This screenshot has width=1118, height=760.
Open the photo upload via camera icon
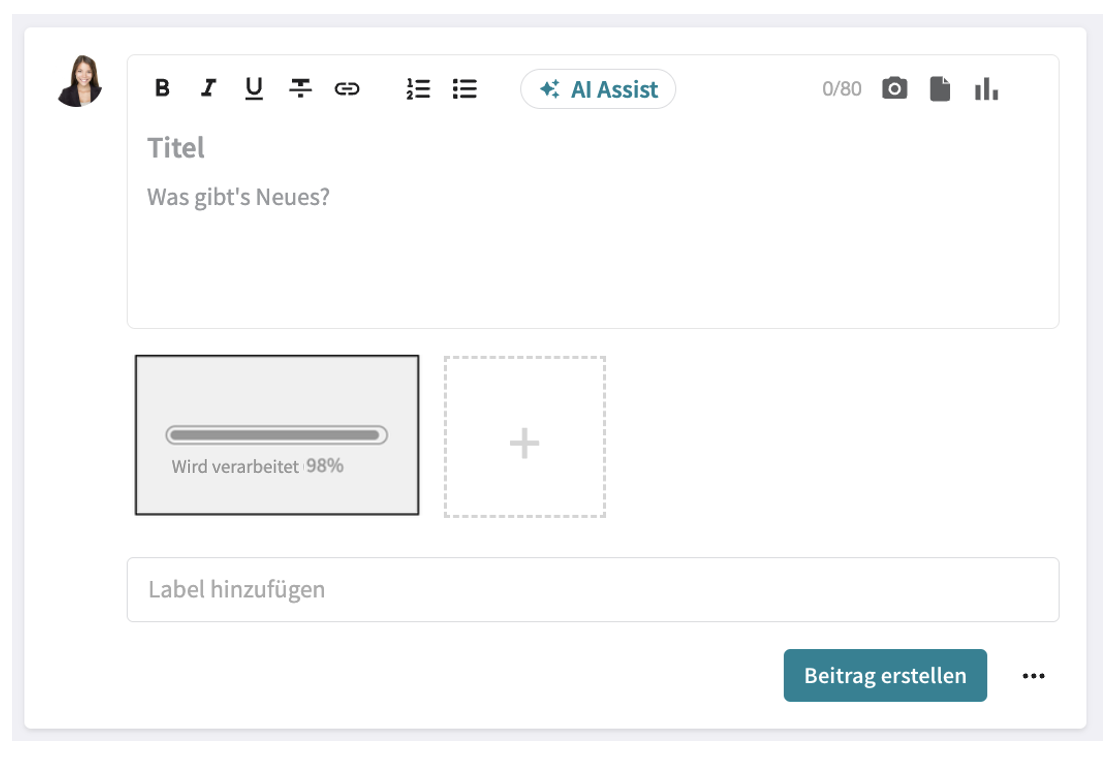point(893,88)
